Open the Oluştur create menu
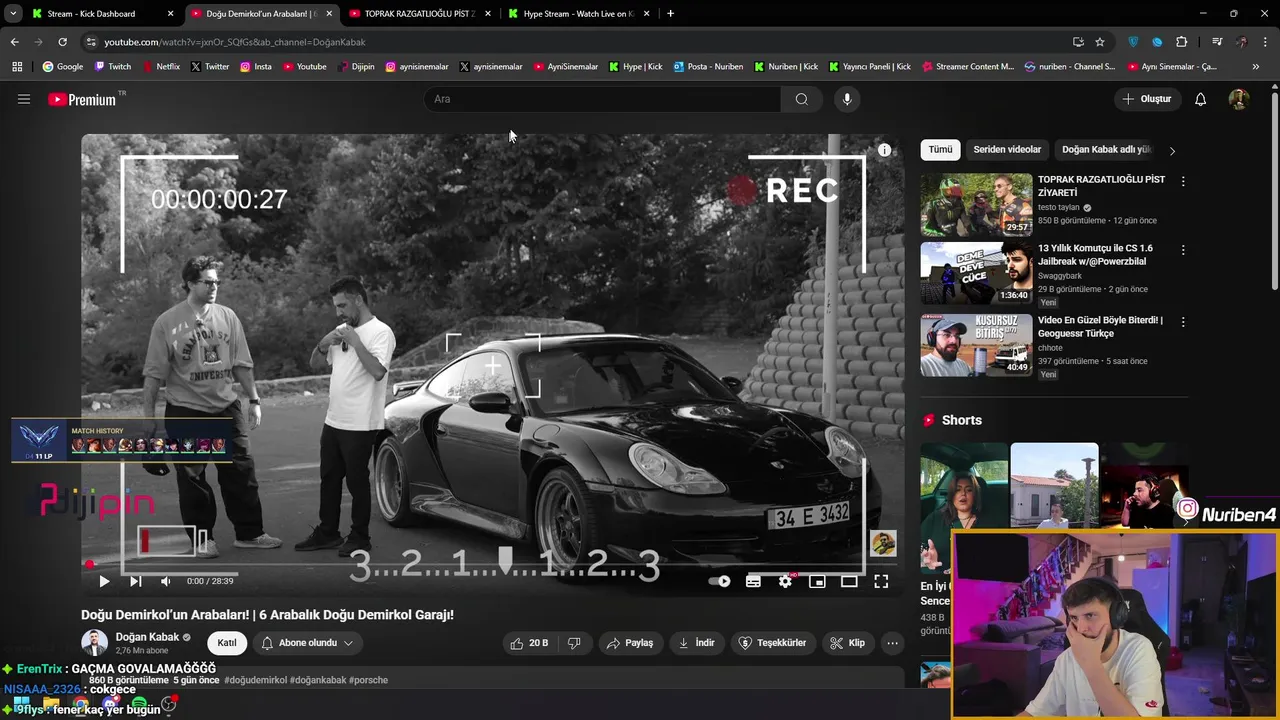Image resolution: width=1280 pixels, height=720 pixels. [1147, 99]
